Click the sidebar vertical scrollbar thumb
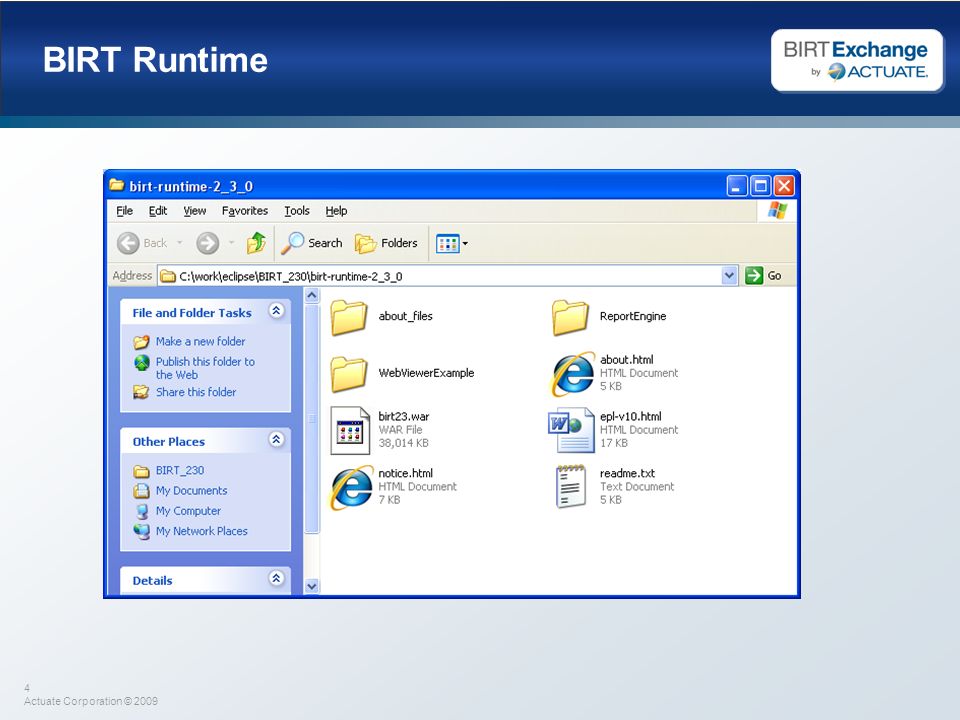 pyautogui.click(x=312, y=419)
